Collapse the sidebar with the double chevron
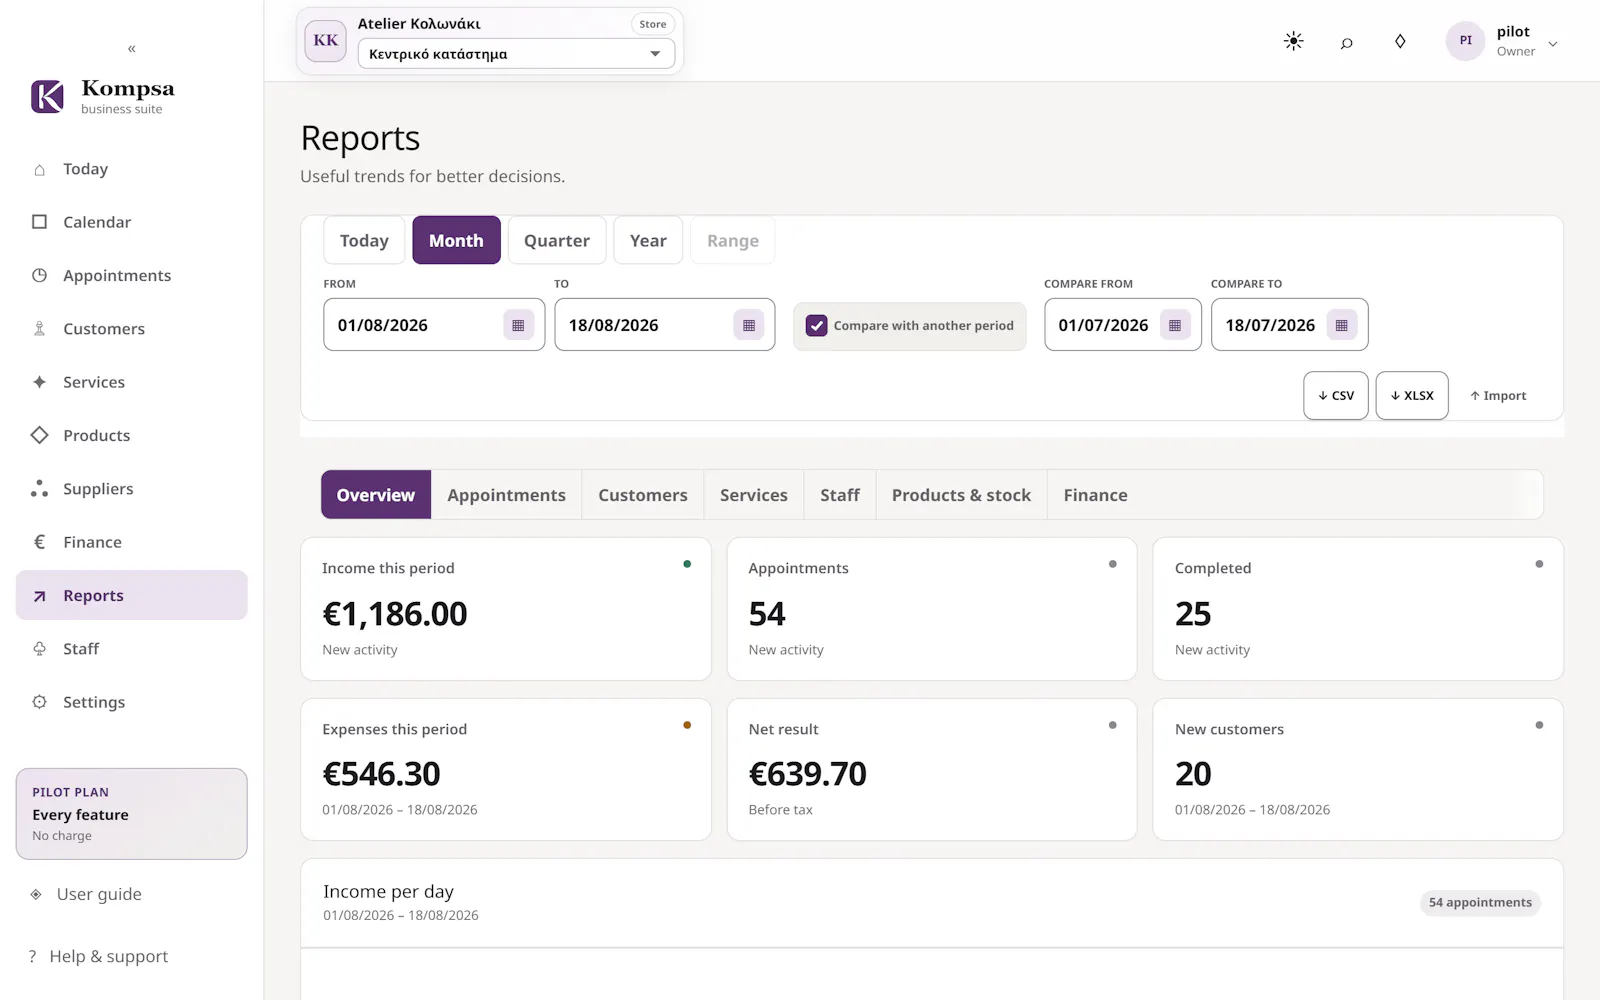 click(x=132, y=48)
